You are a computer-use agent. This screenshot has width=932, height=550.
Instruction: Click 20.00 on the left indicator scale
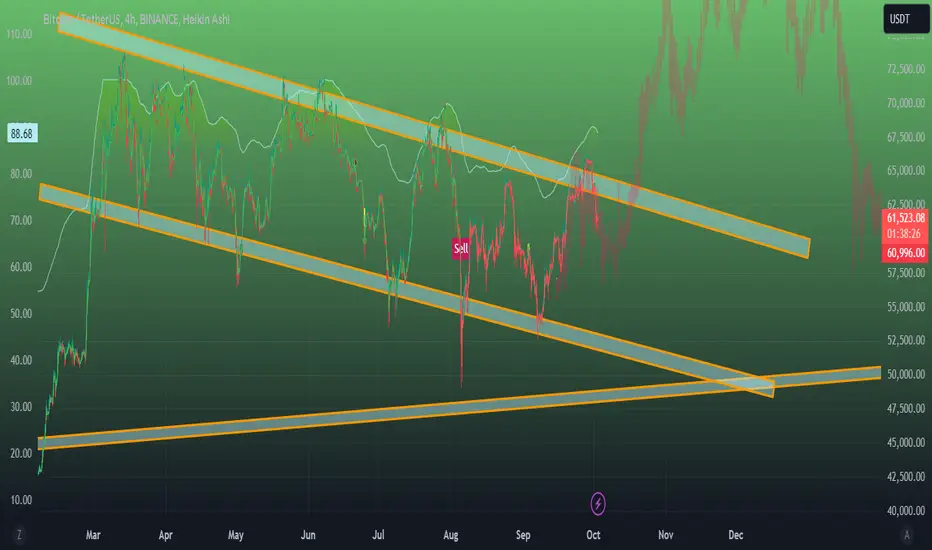click(21, 453)
